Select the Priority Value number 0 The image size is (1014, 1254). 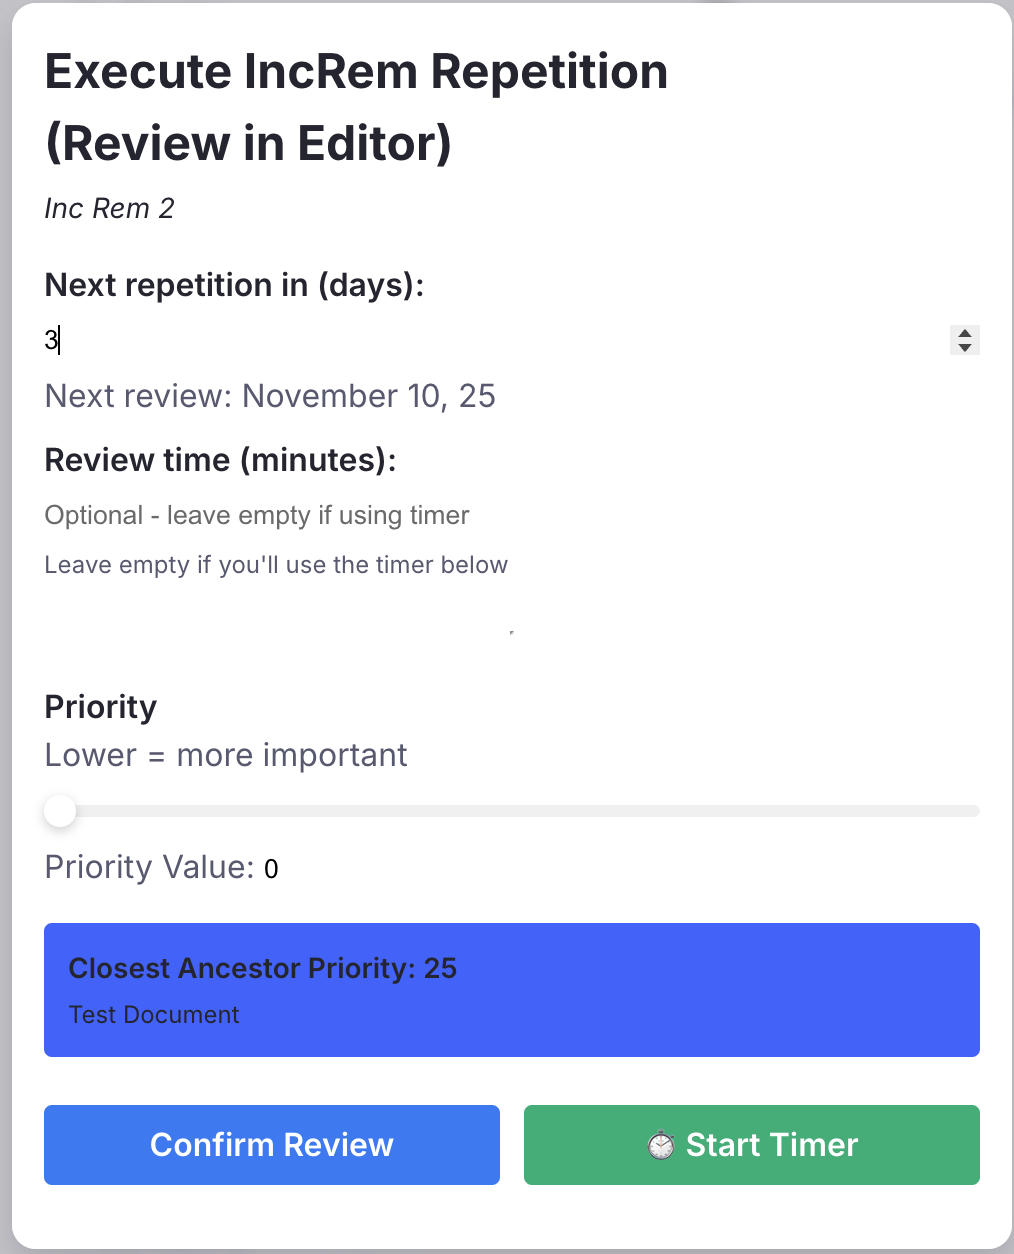(x=271, y=869)
